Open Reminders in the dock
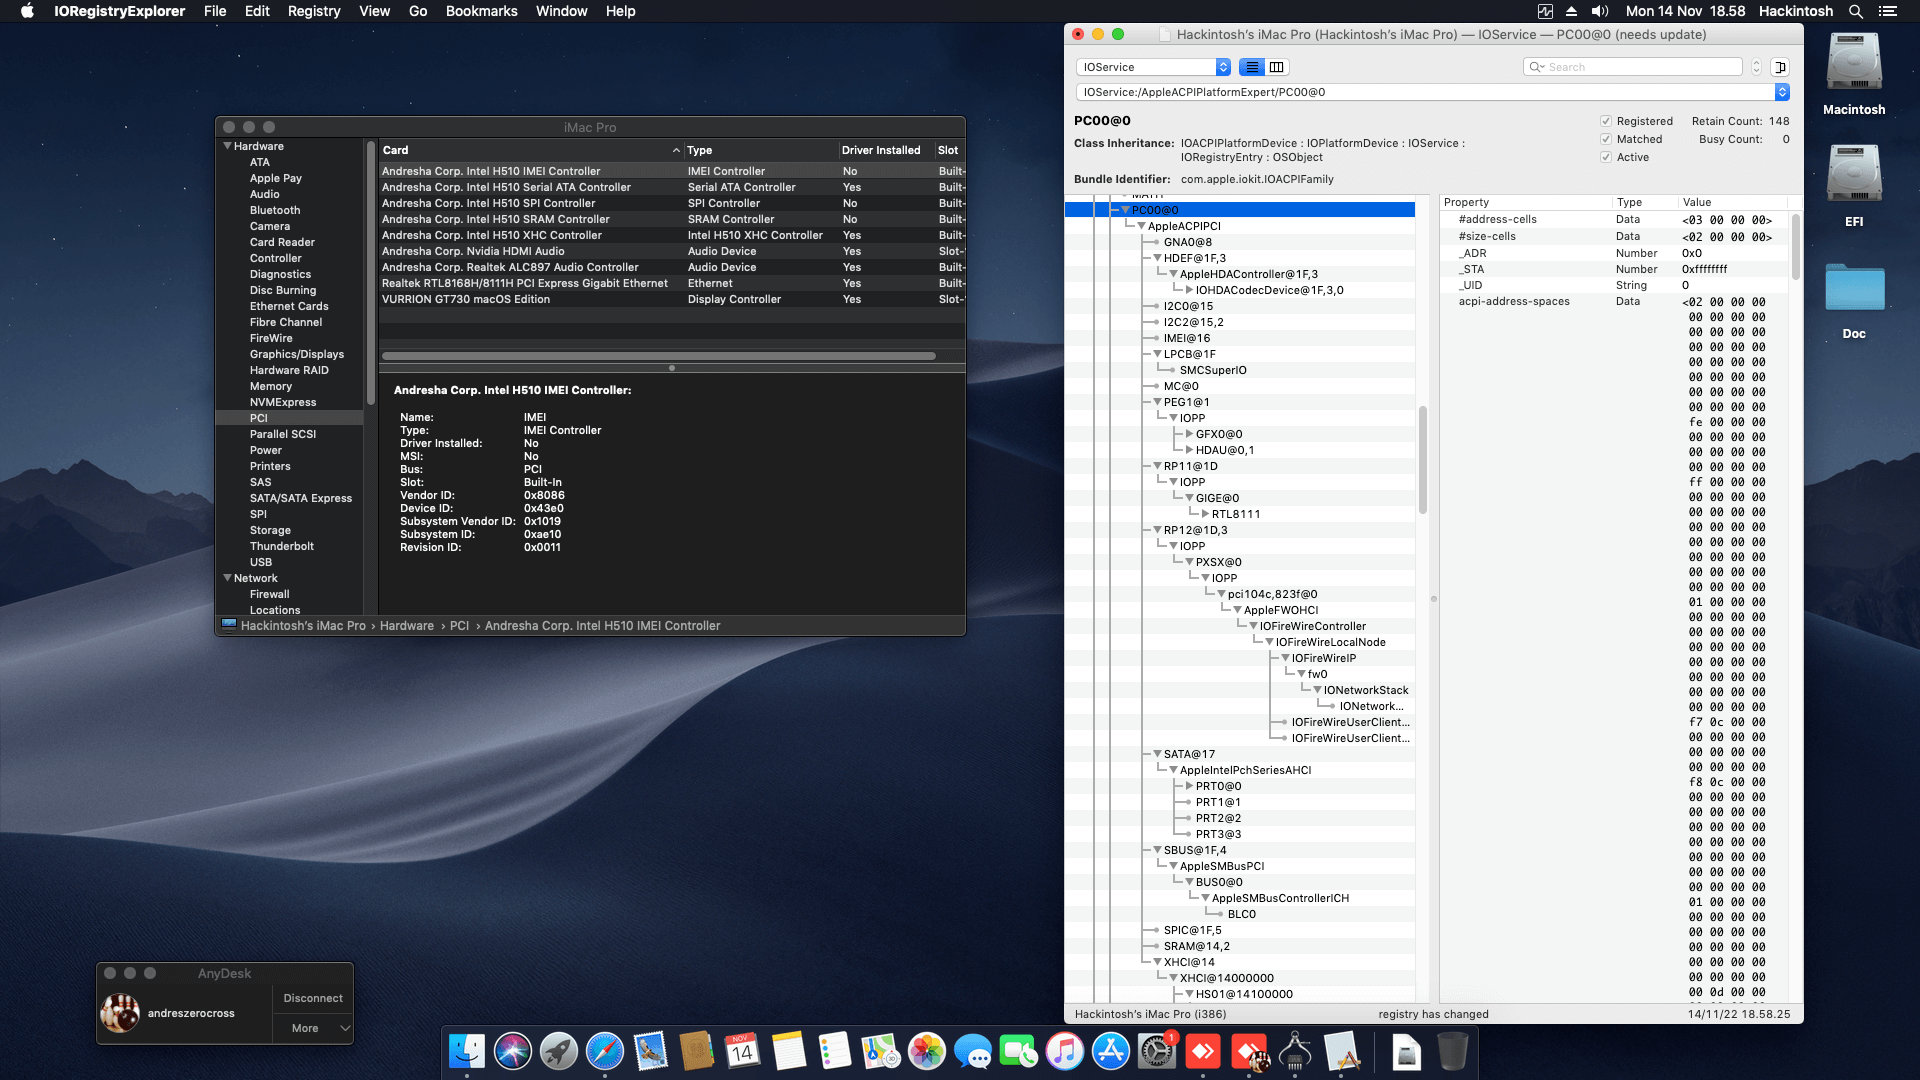The height and width of the screenshot is (1080, 1920). coord(834,1052)
